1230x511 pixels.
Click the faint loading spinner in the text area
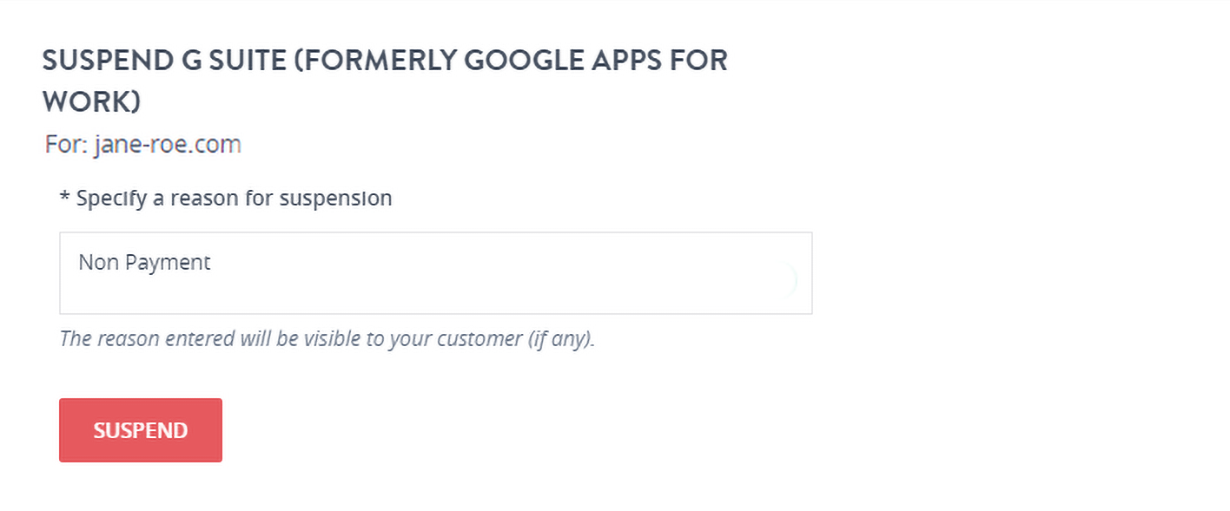(x=788, y=281)
